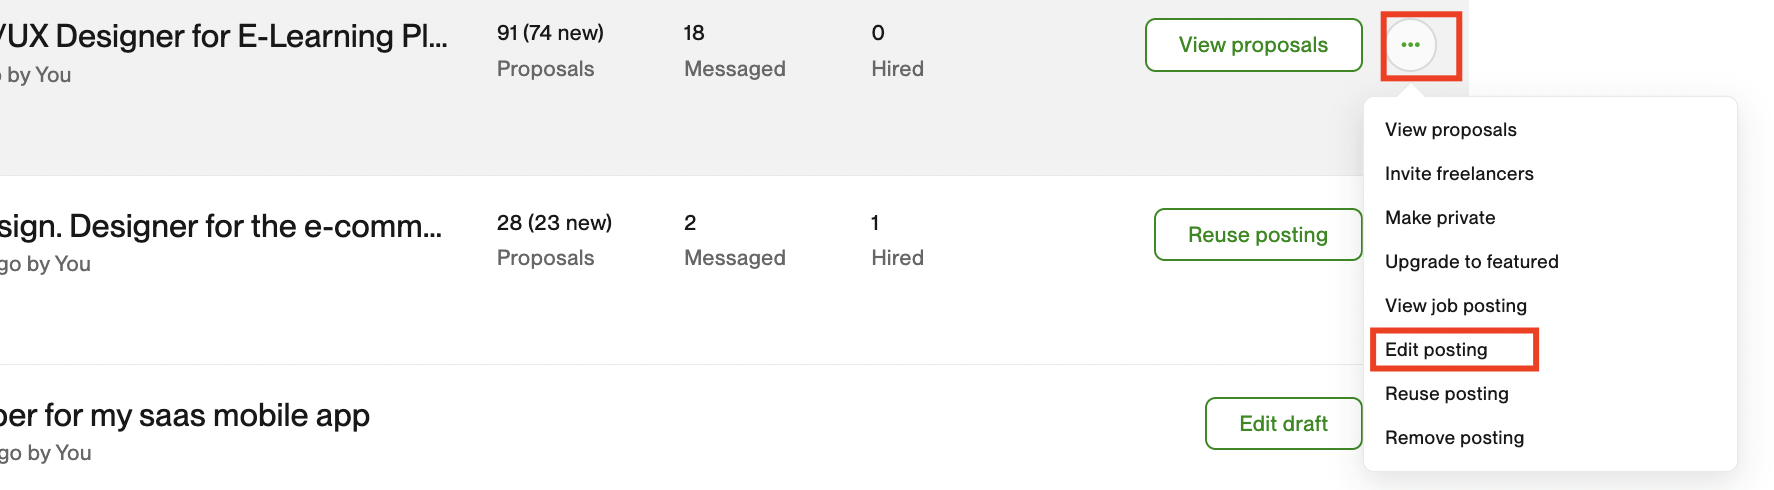The width and height of the screenshot is (1774, 490).
Task: Choose Remove posting from the menu
Action: tap(1454, 438)
